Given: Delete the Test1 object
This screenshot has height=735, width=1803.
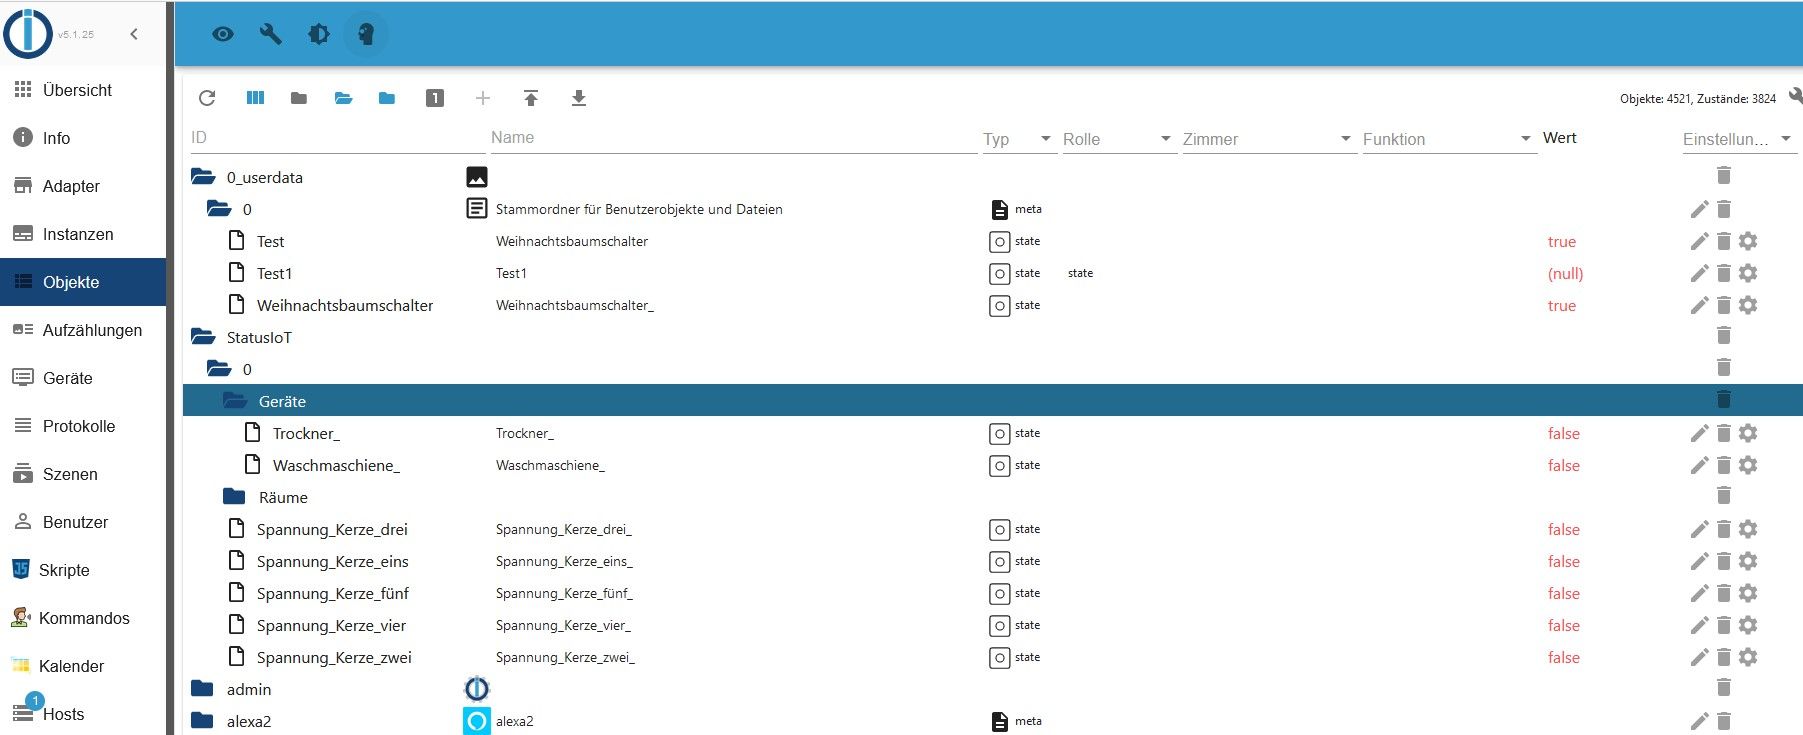Looking at the screenshot, I should [1724, 273].
